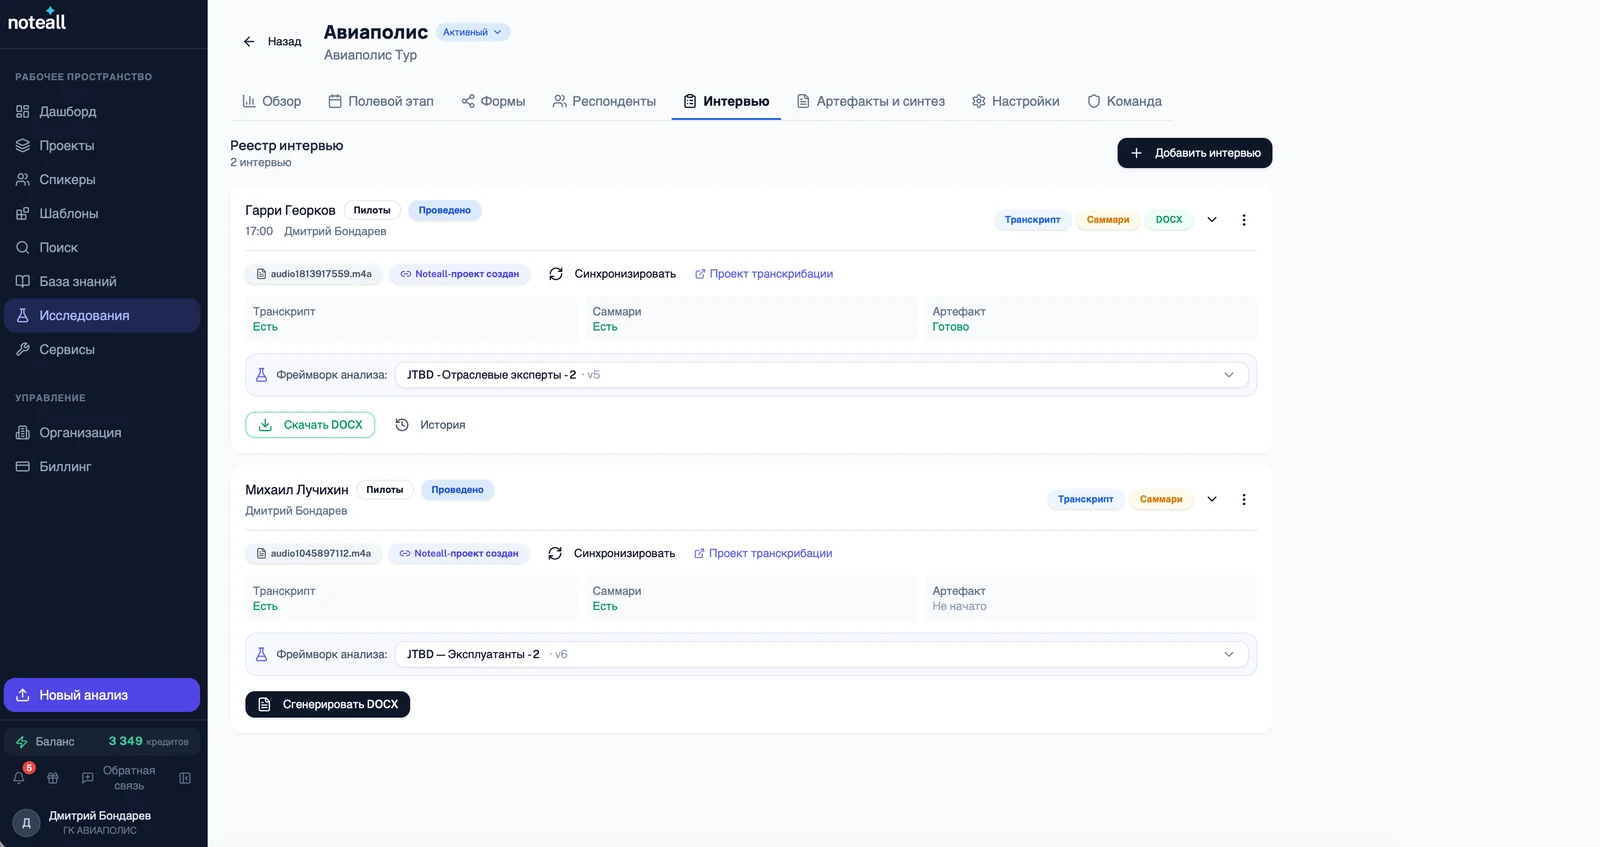Open Настройки tab
Image resolution: width=1600 pixels, height=847 pixels.
pyautogui.click(x=1015, y=101)
